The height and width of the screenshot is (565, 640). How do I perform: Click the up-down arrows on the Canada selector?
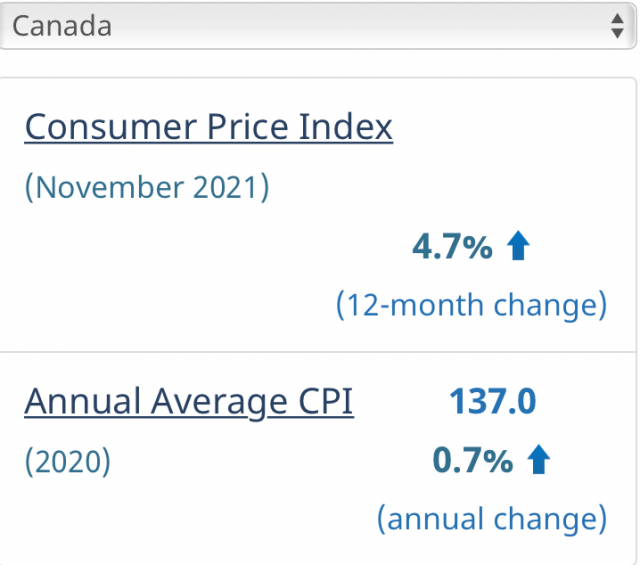pos(616,26)
